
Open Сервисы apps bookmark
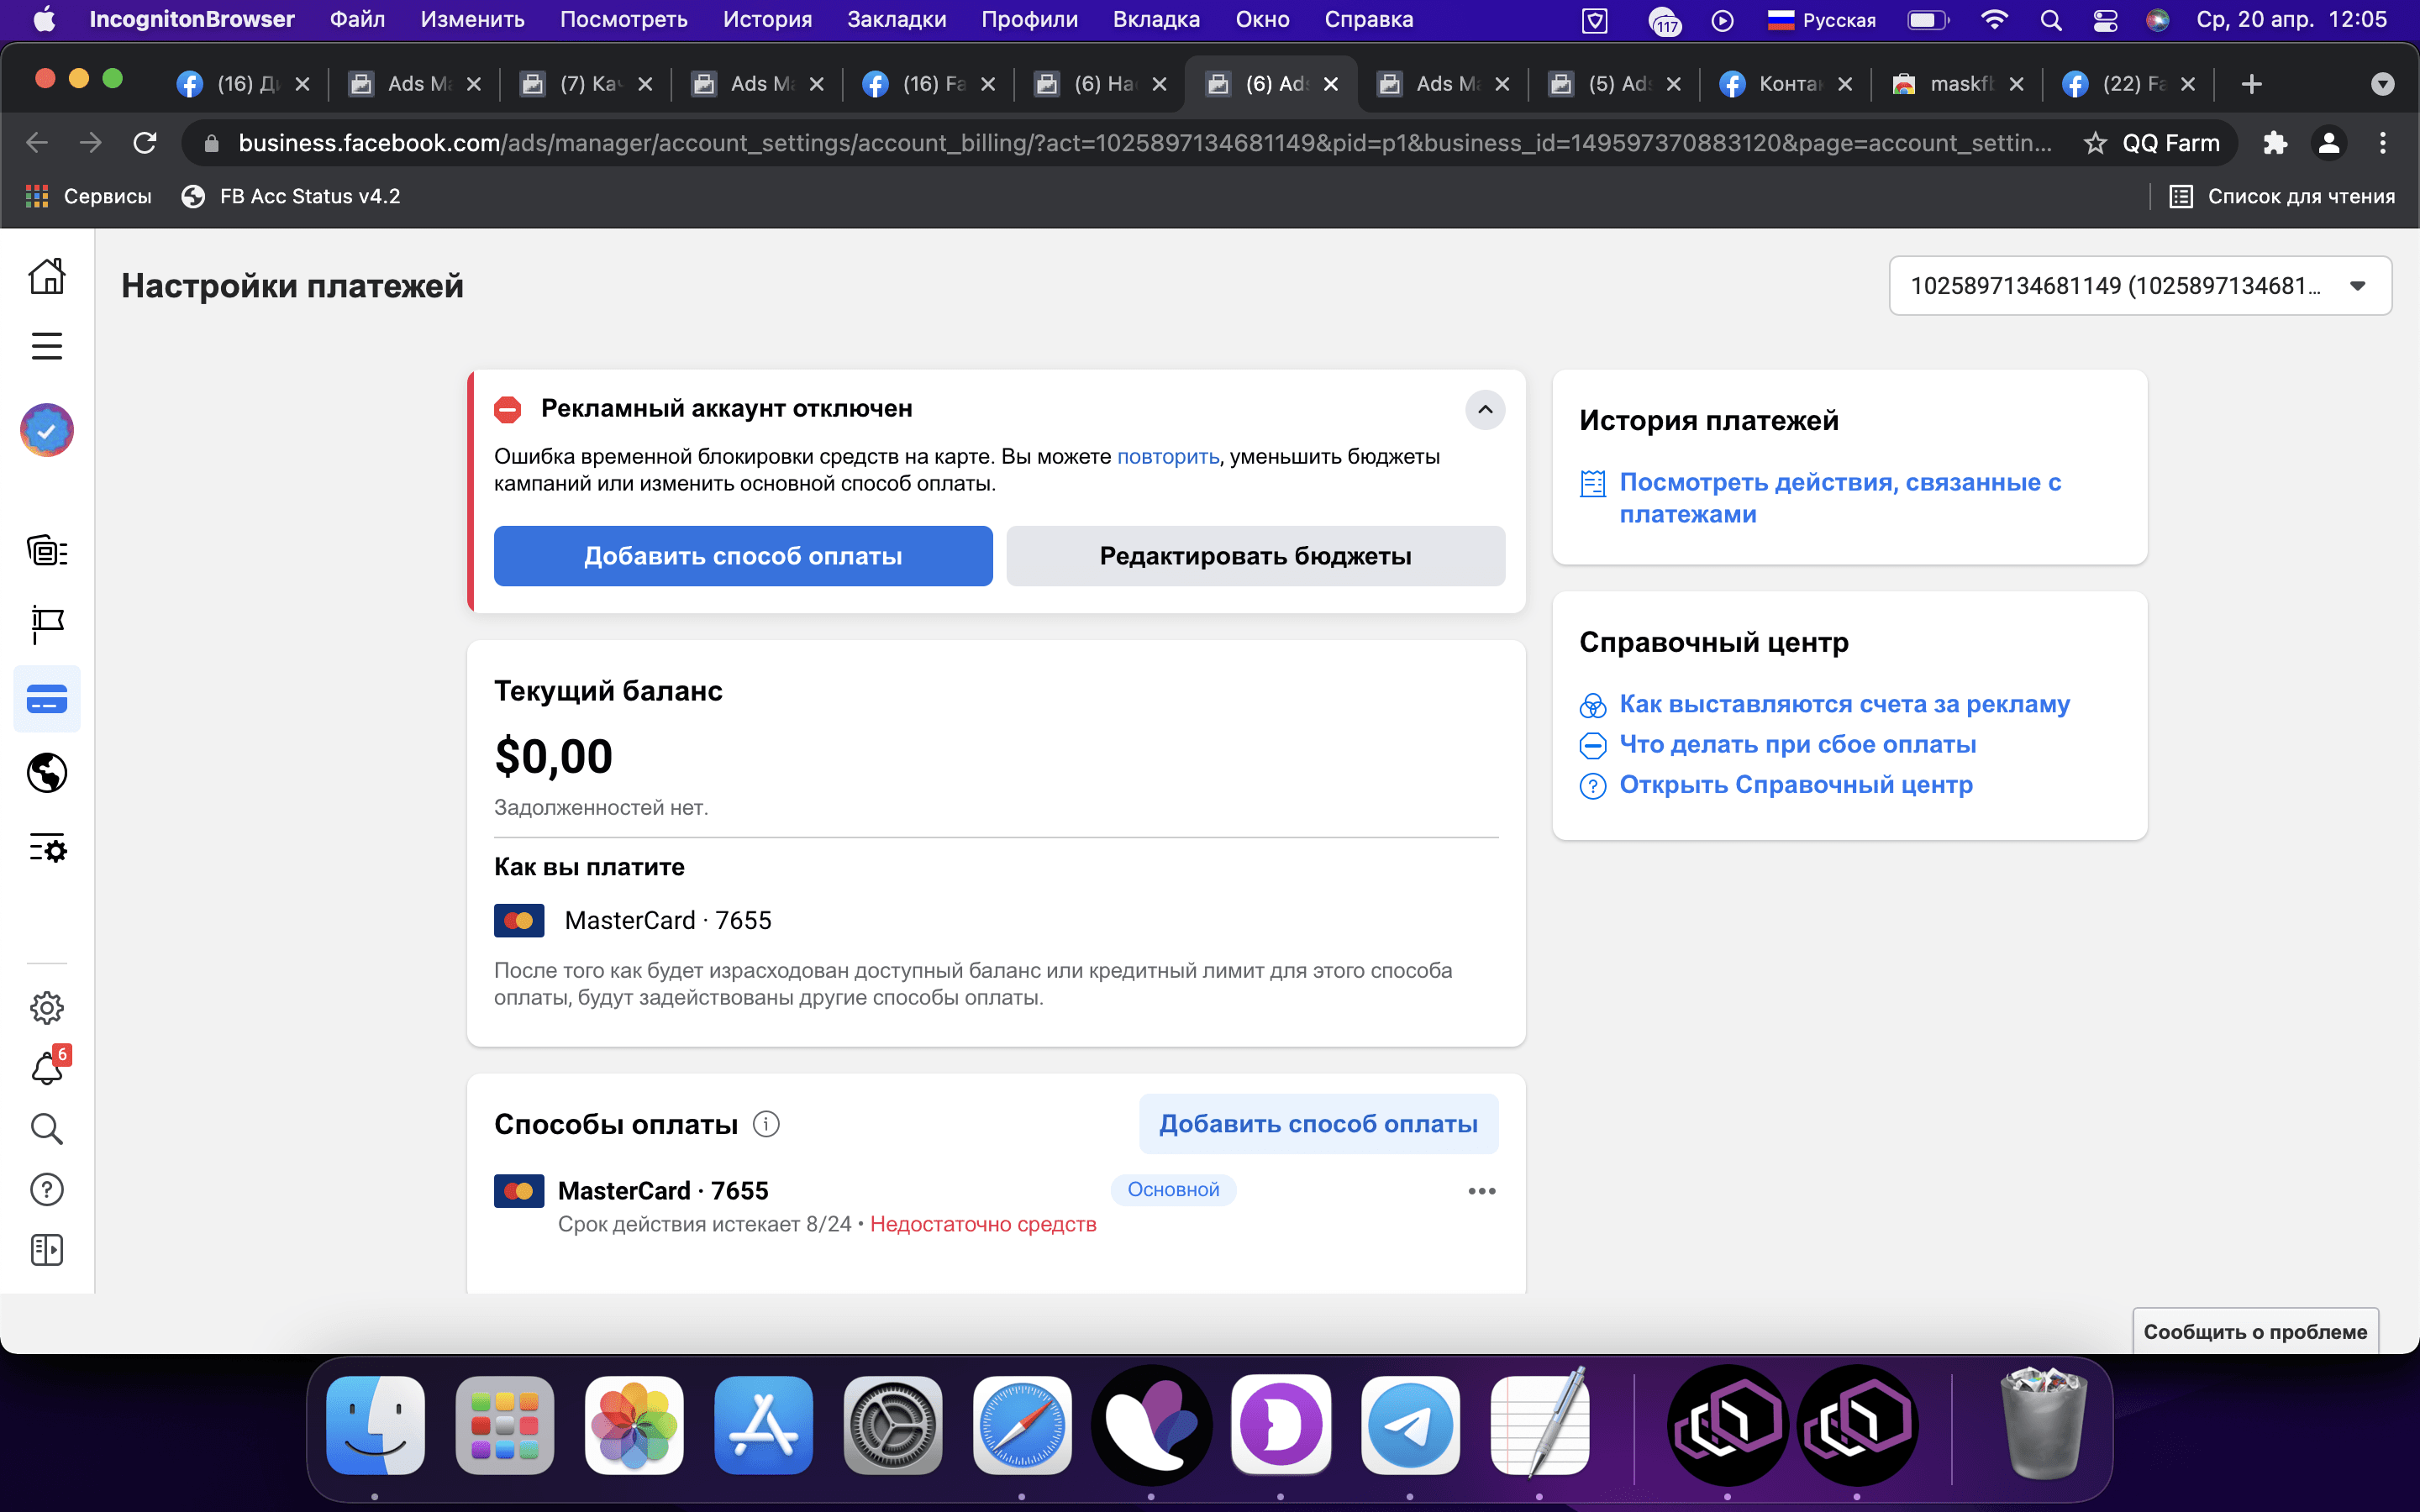(88, 197)
